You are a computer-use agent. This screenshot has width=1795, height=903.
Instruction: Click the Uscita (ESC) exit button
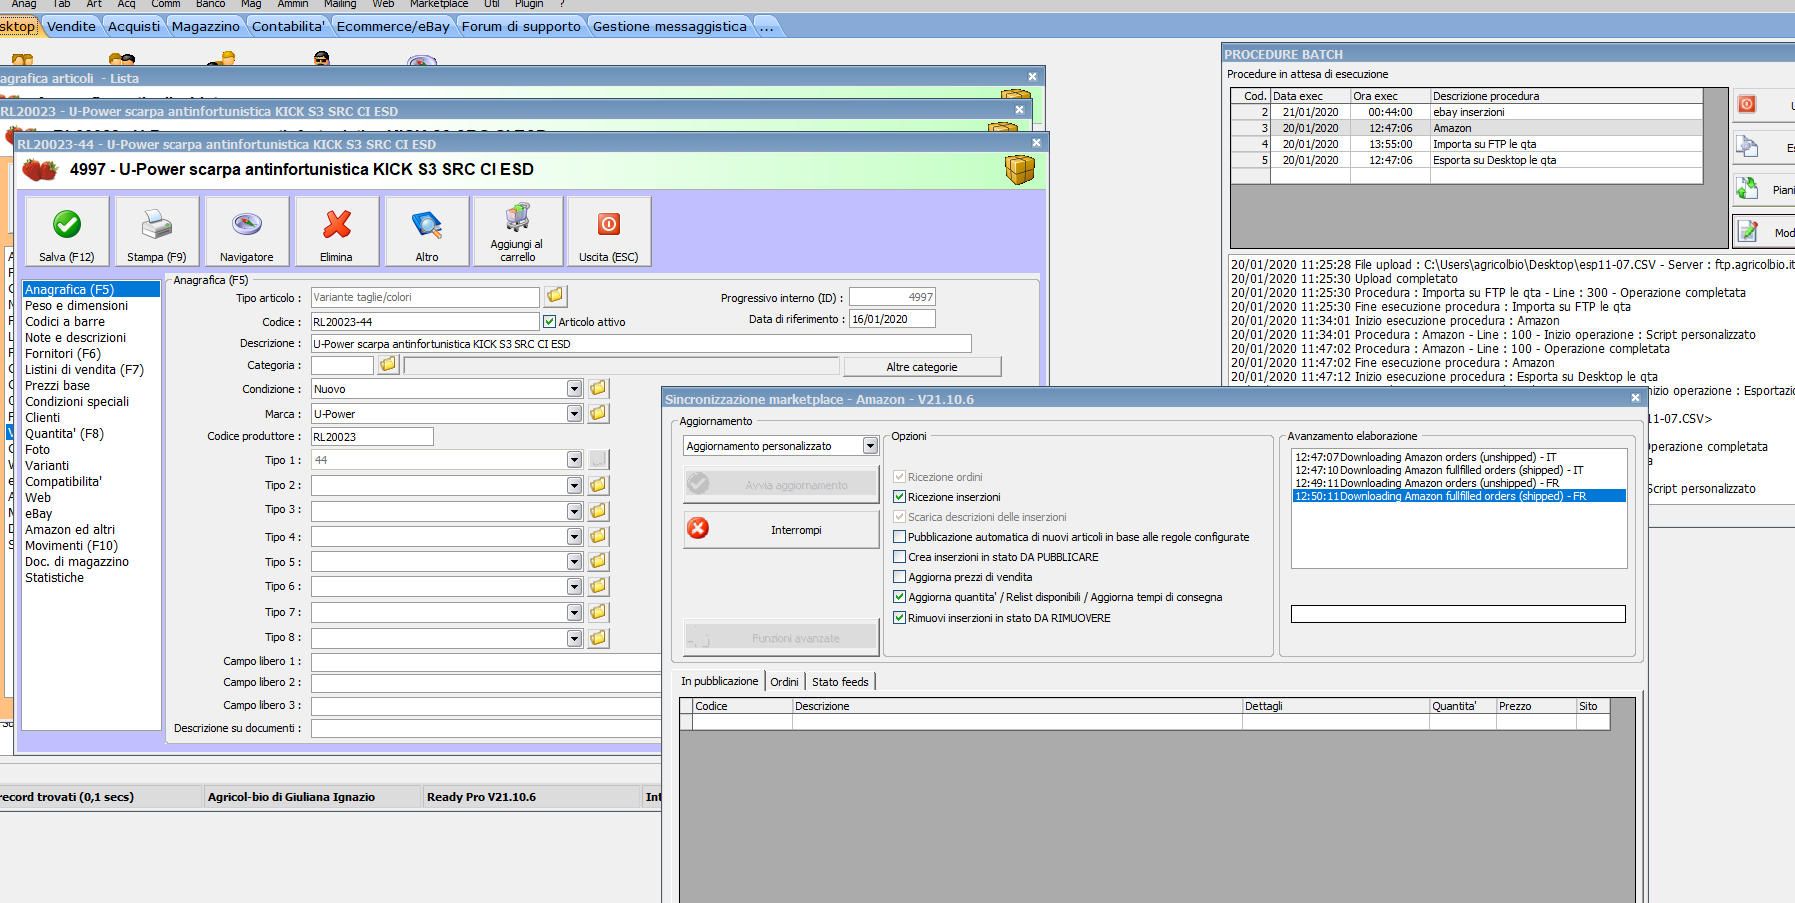click(x=609, y=231)
